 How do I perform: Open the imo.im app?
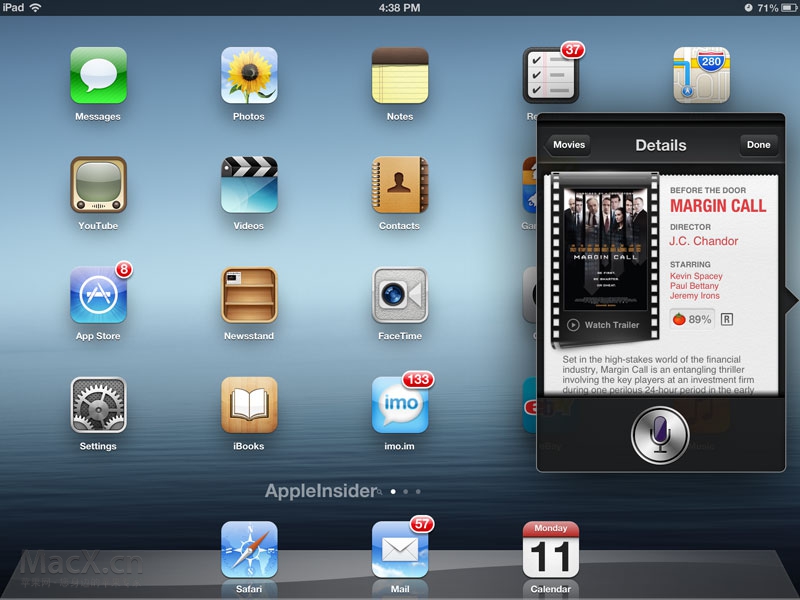(400, 405)
